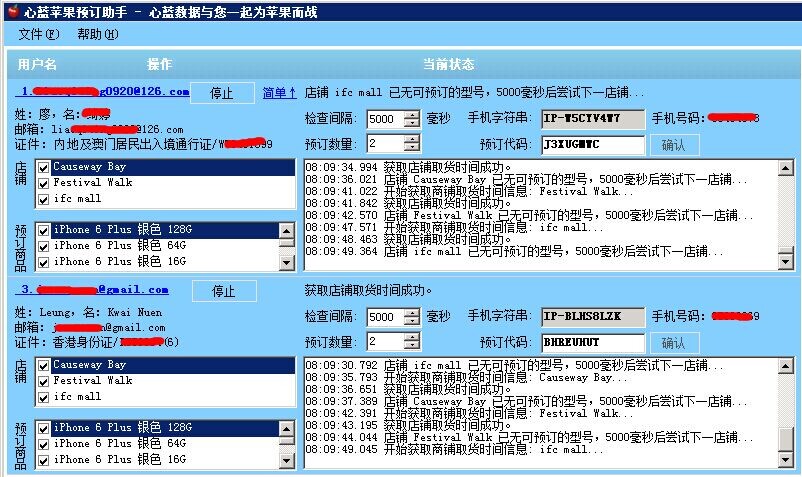This screenshot has height=477, width=802.
Task: Click log panel up arrow for account 3
Action: click(x=785, y=366)
